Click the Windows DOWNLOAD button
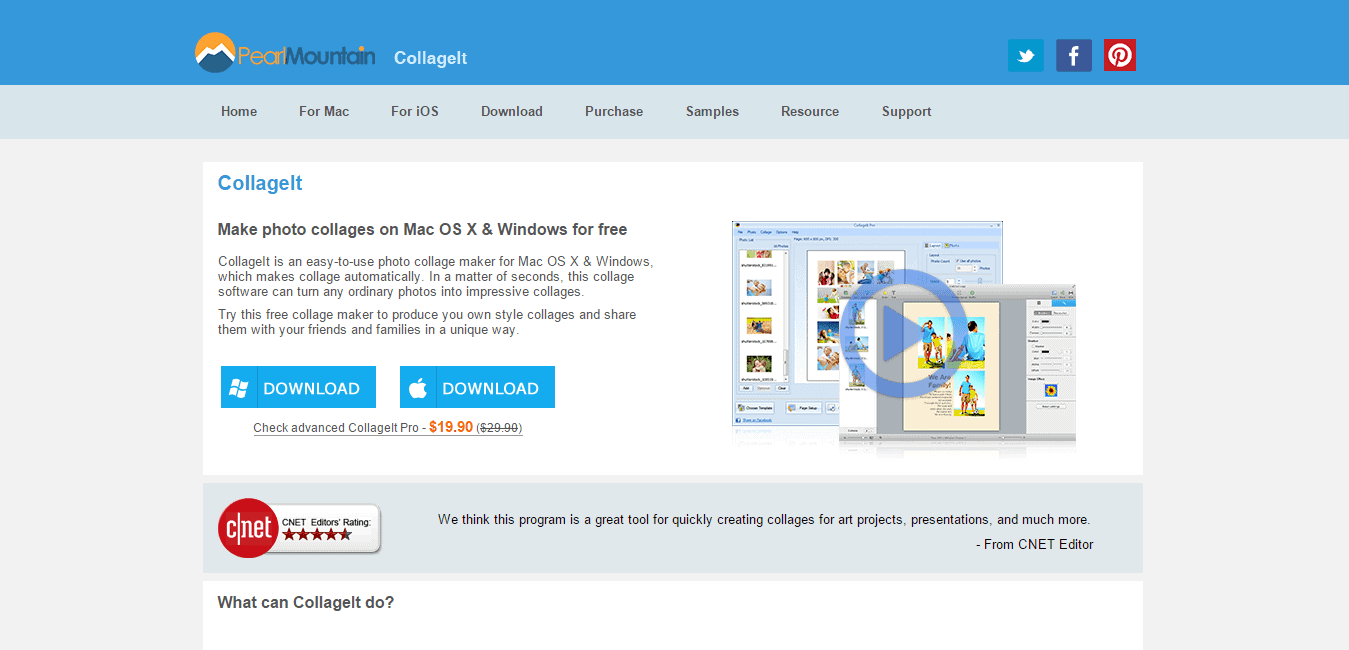 tap(298, 387)
